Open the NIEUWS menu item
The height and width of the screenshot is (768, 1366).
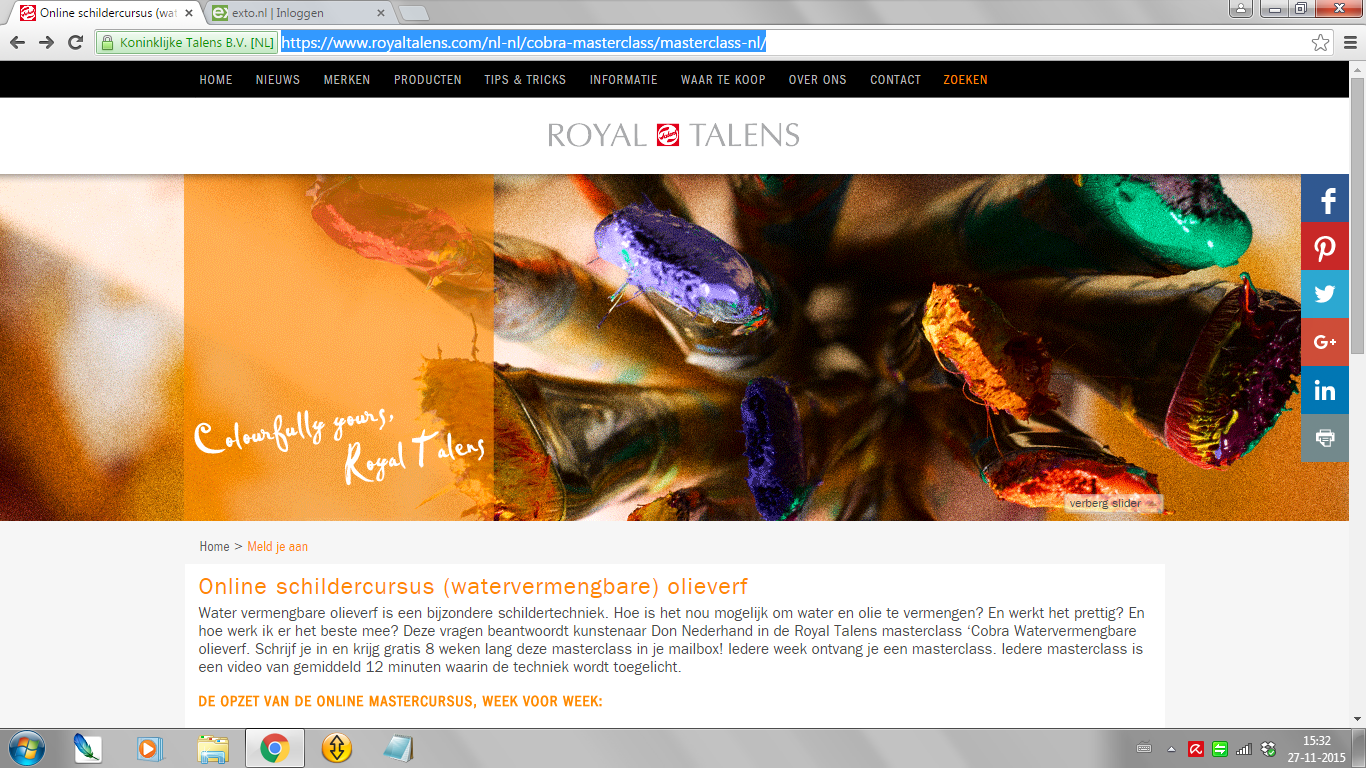point(278,80)
